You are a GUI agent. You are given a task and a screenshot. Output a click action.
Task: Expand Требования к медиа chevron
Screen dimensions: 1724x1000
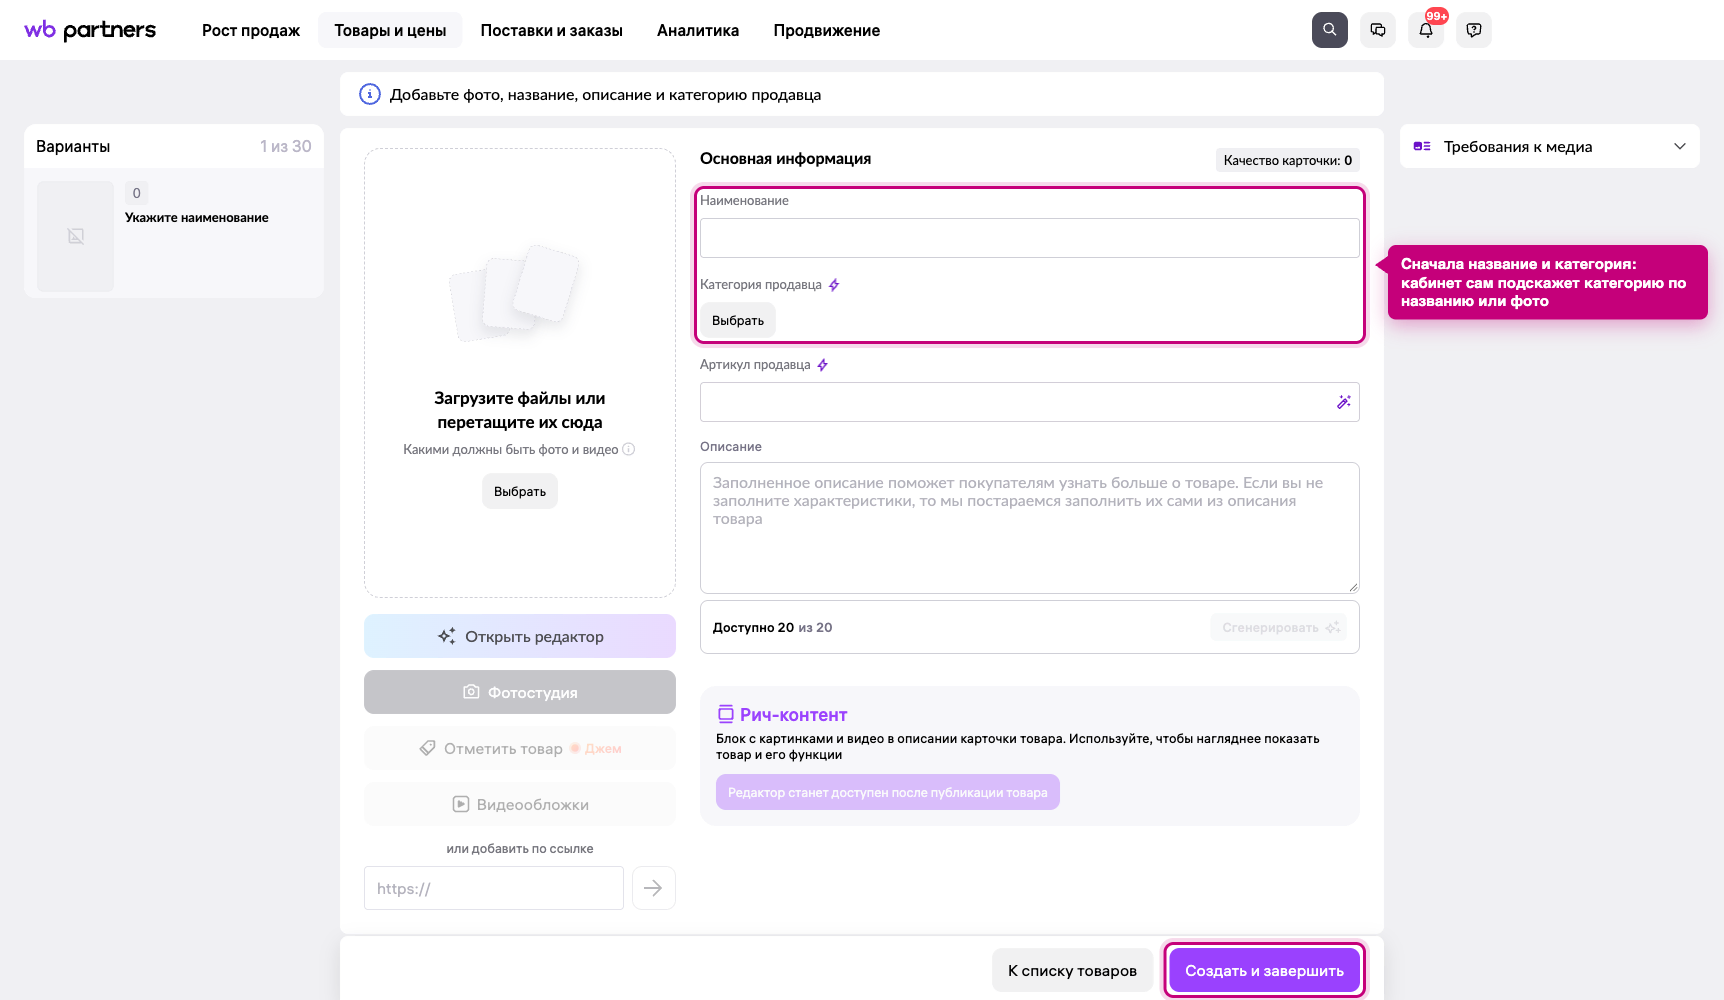tap(1680, 146)
